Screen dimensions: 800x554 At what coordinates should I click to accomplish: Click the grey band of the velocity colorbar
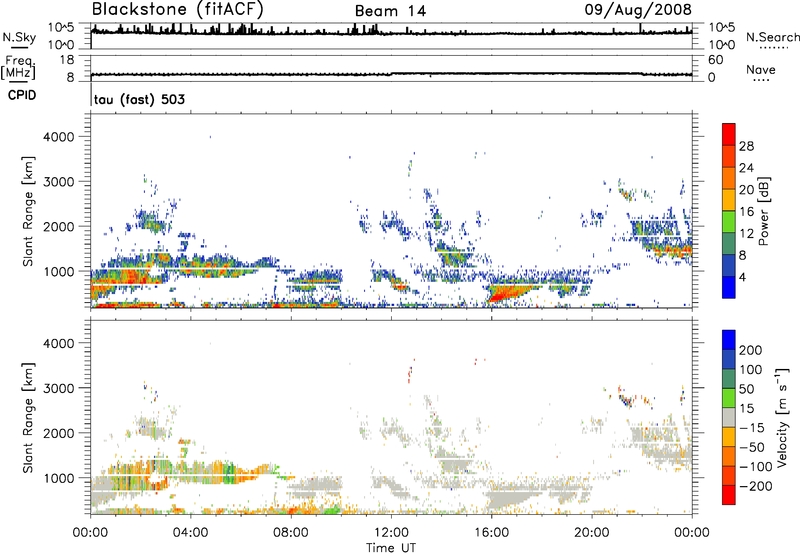(x=729, y=417)
